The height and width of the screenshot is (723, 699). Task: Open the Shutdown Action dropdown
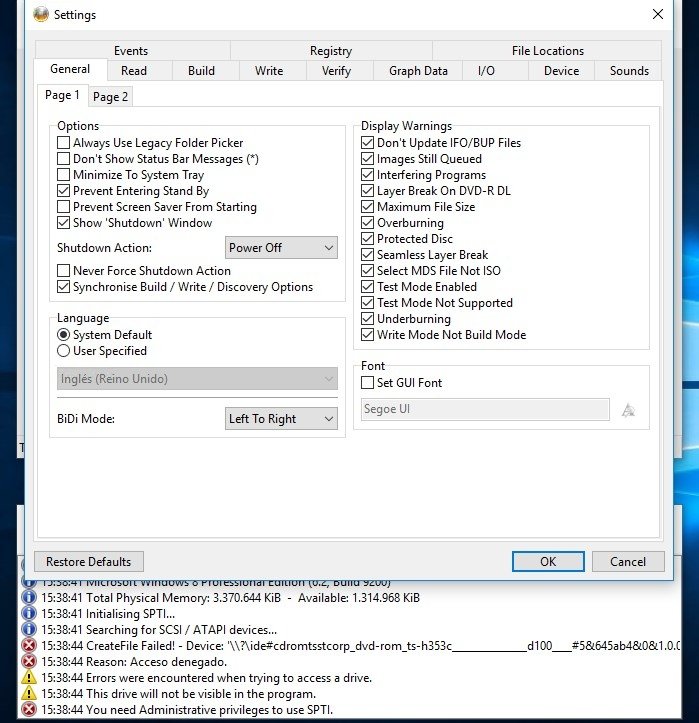(281, 248)
